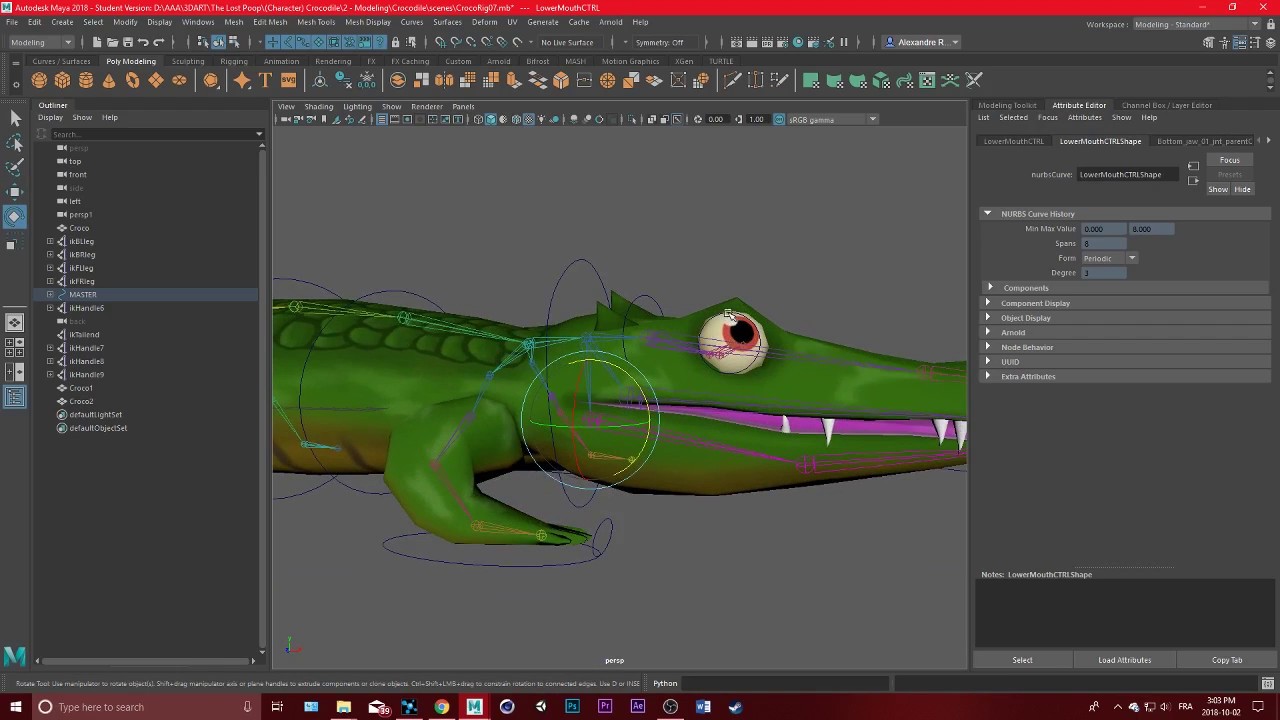This screenshot has height=720, width=1280.
Task: Switch to the Rigging shelf tab
Action: [x=234, y=61]
